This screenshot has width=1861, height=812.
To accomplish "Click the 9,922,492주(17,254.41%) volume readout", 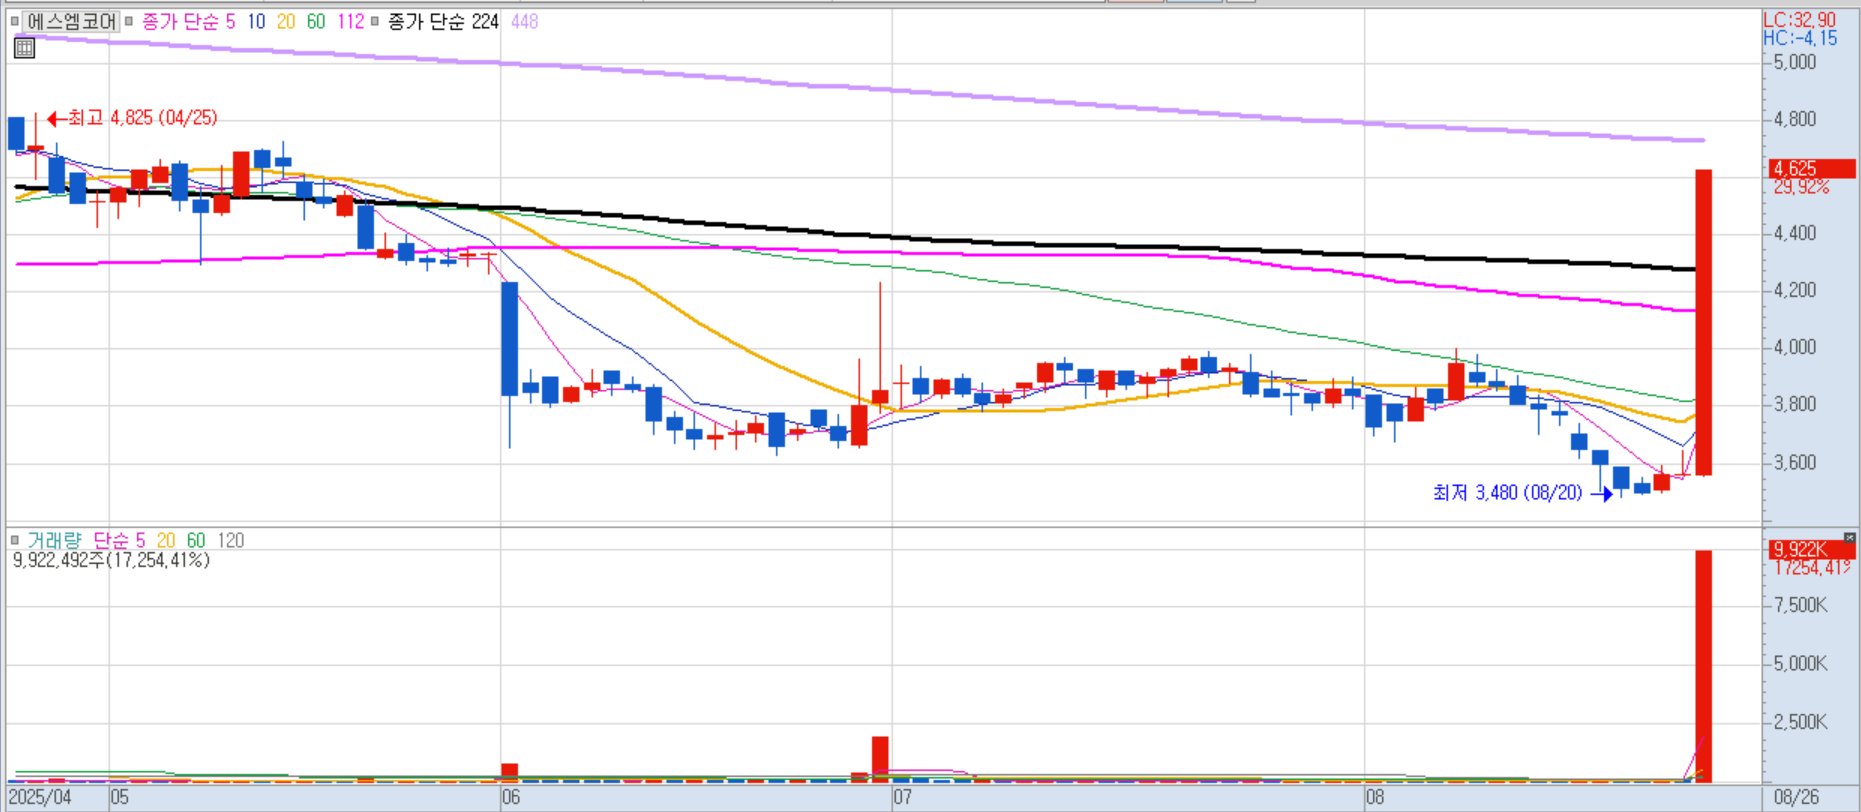I will click(x=111, y=560).
